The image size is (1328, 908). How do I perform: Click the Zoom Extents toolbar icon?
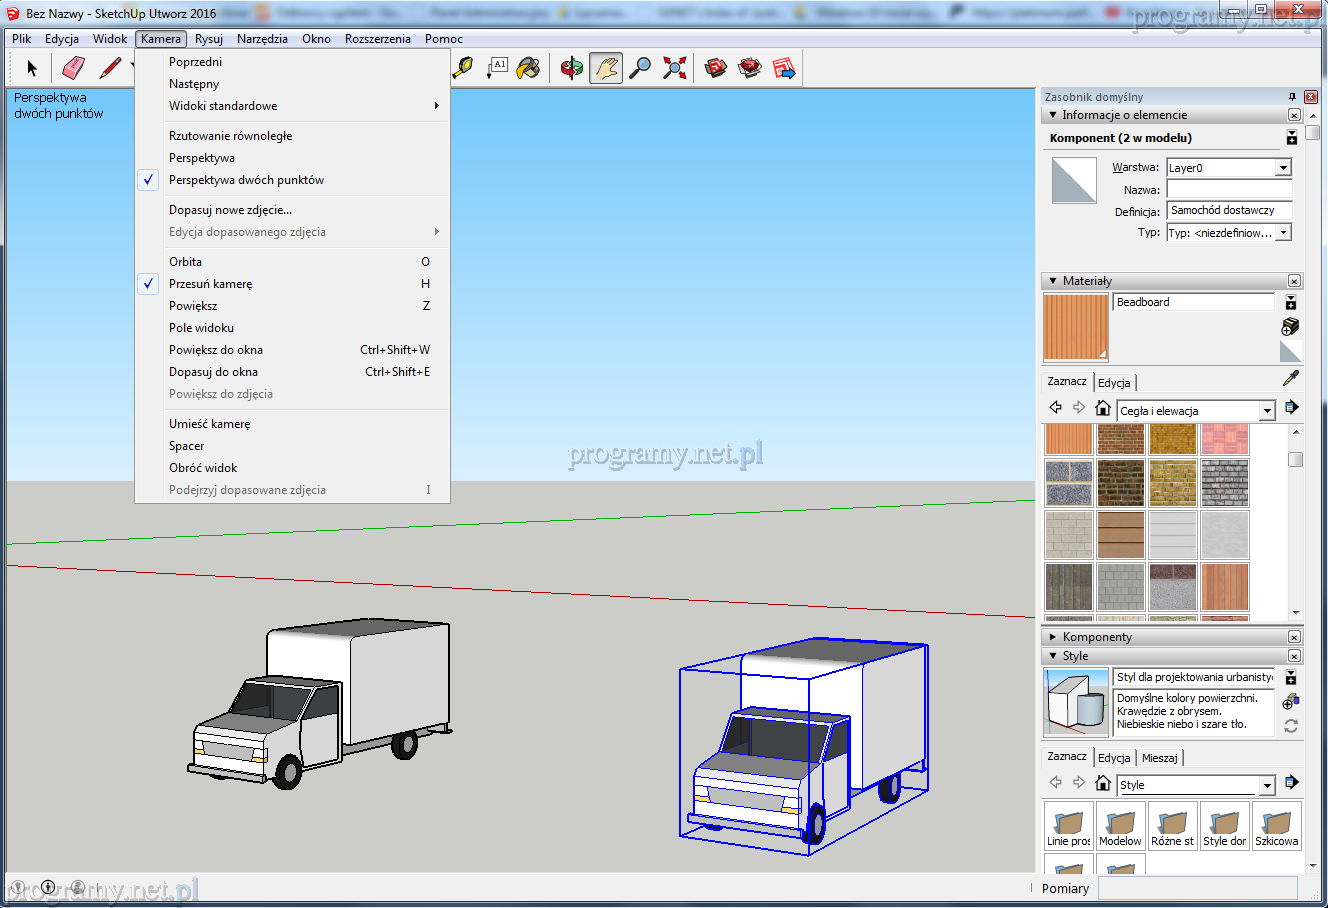tap(675, 68)
